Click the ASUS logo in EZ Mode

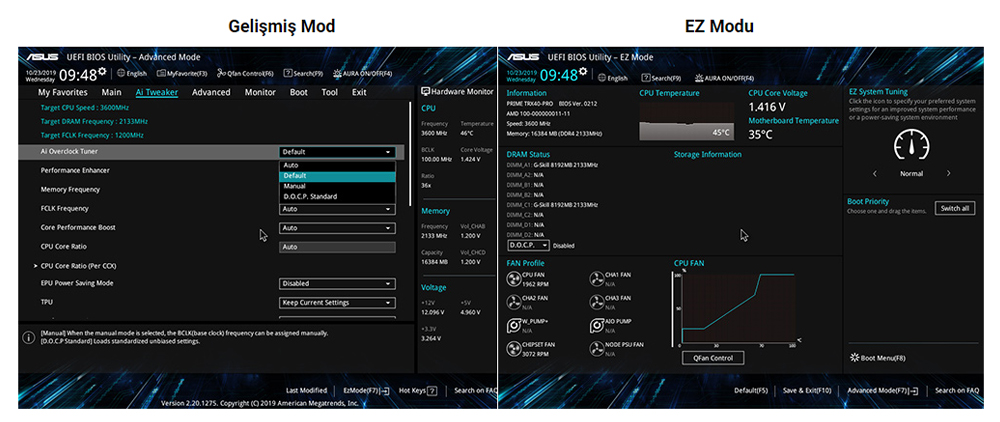(x=522, y=57)
